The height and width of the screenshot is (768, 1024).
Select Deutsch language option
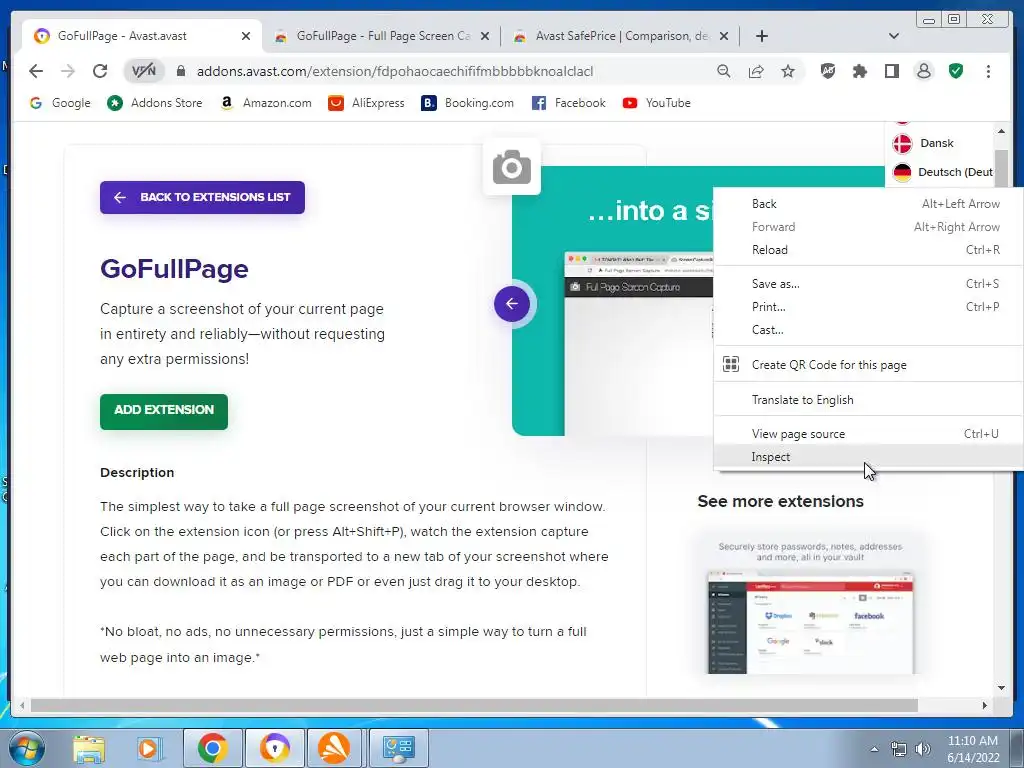click(x=942, y=172)
